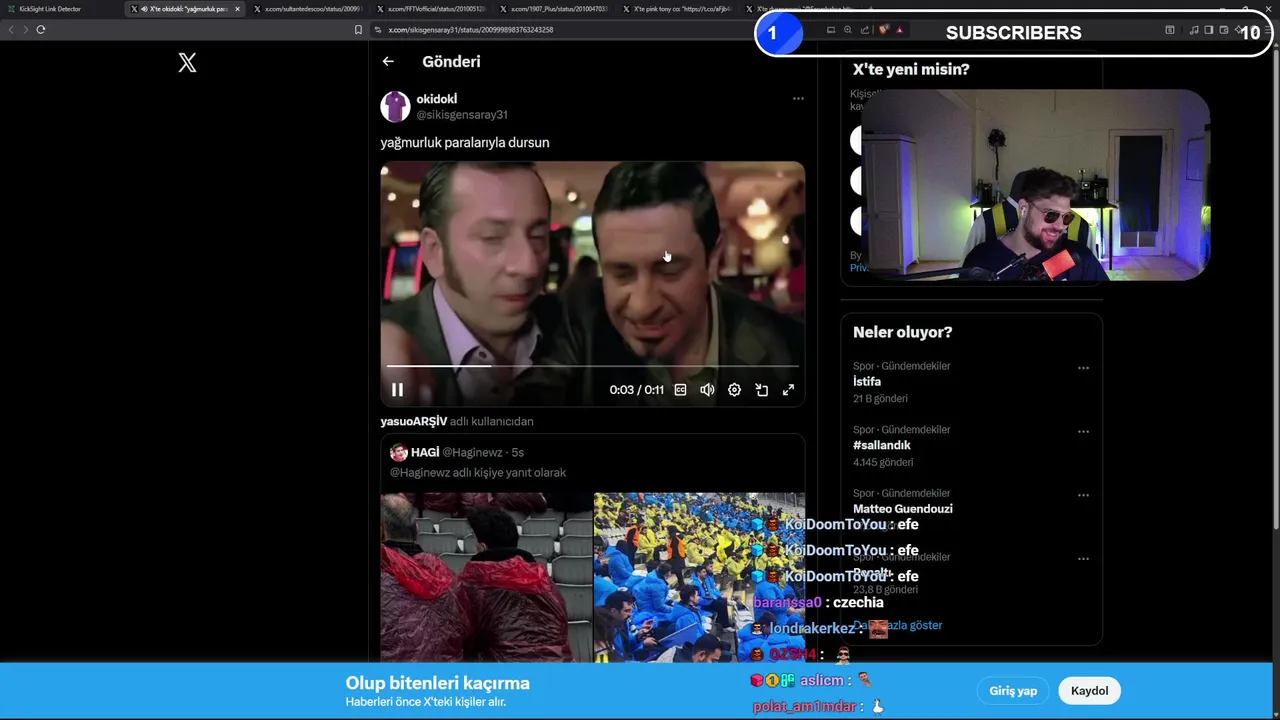
Task: Click the 'X'te yeni misin?' heading
Action: coord(911,69)
